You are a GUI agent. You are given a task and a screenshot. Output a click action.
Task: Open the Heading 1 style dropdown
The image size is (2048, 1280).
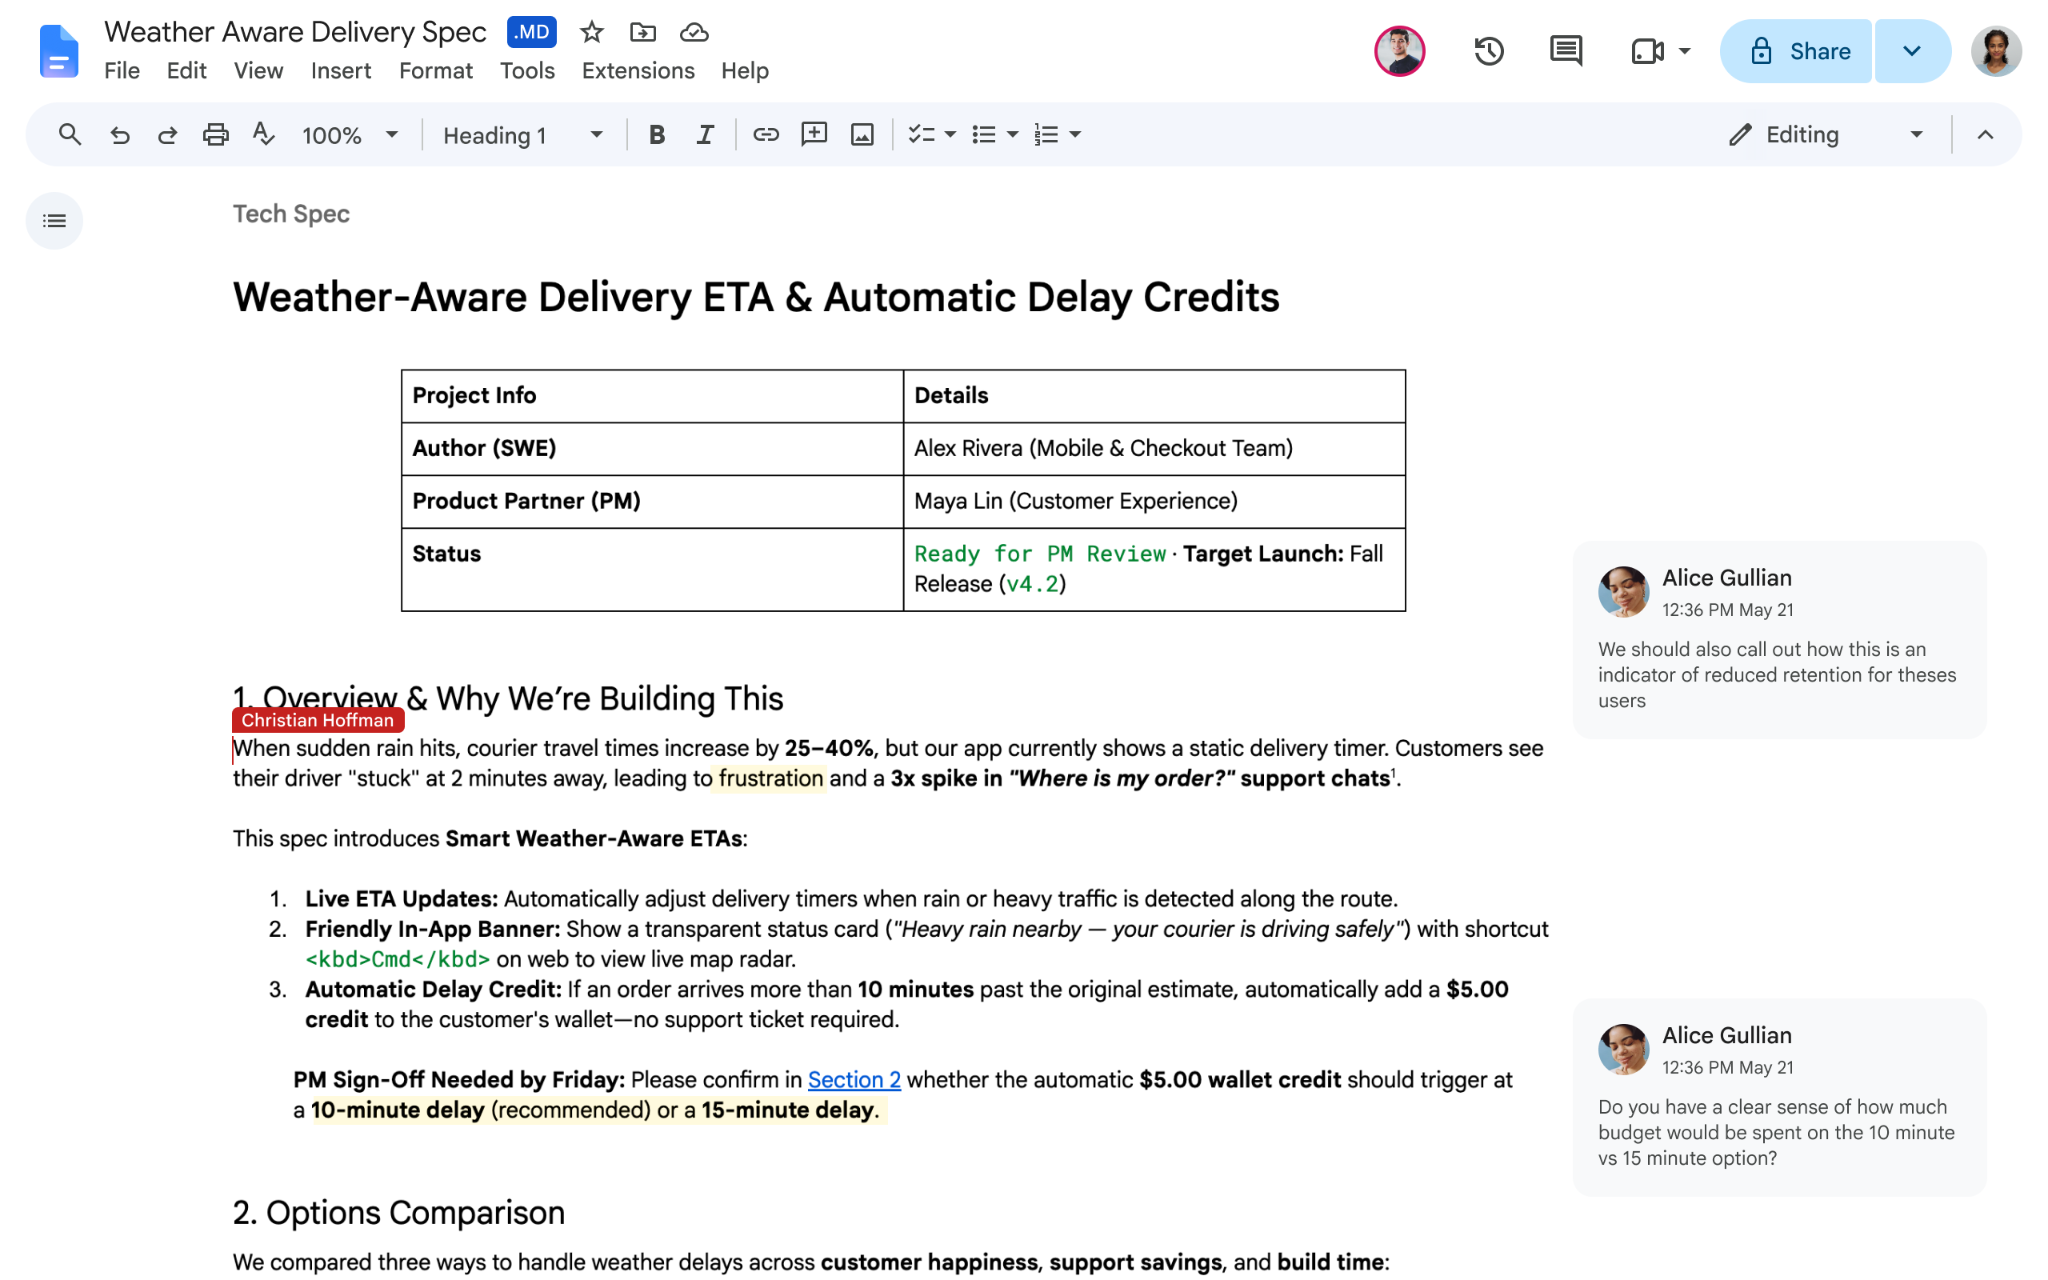[x=523, y=135]
